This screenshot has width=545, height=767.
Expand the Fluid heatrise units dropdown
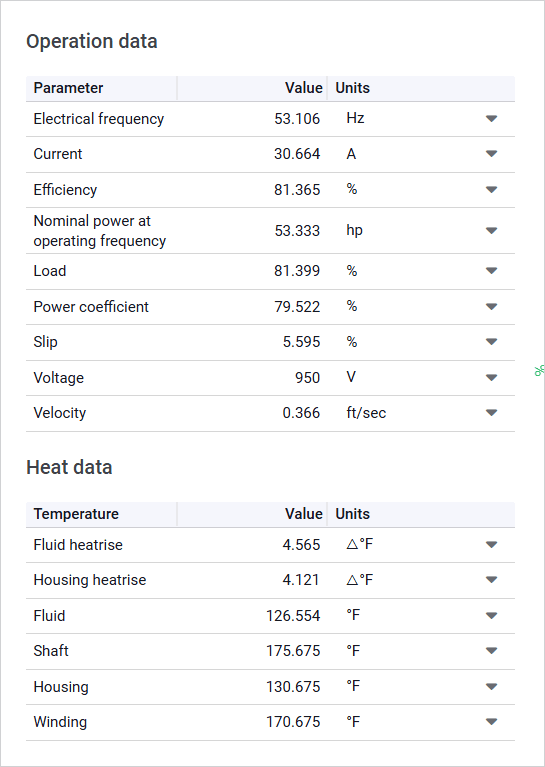pyautogui.click(x=491, y=544)
